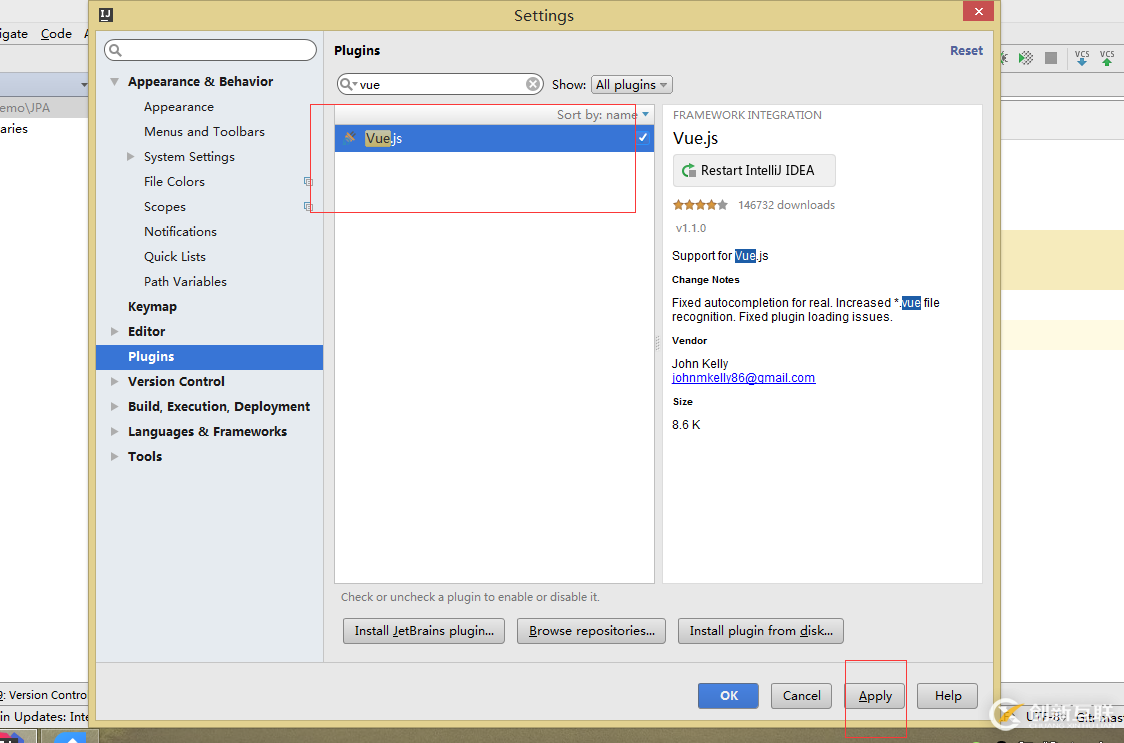Click the plugin star rating

700,205
